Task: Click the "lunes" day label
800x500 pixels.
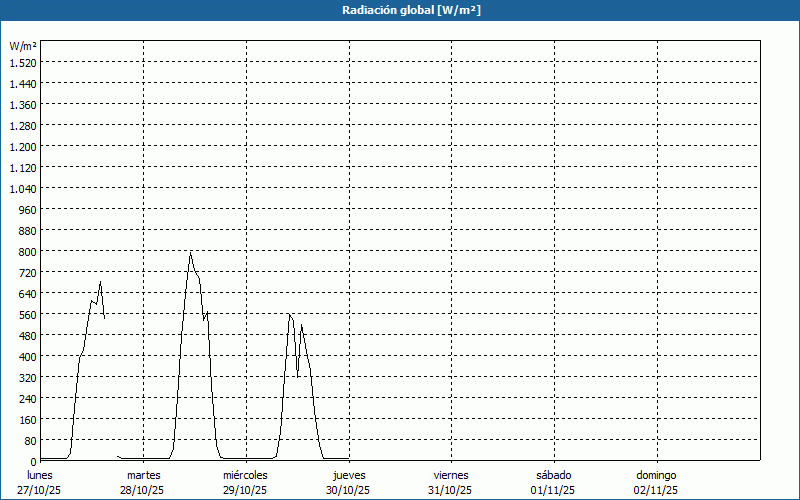Action: click(40, 475)
